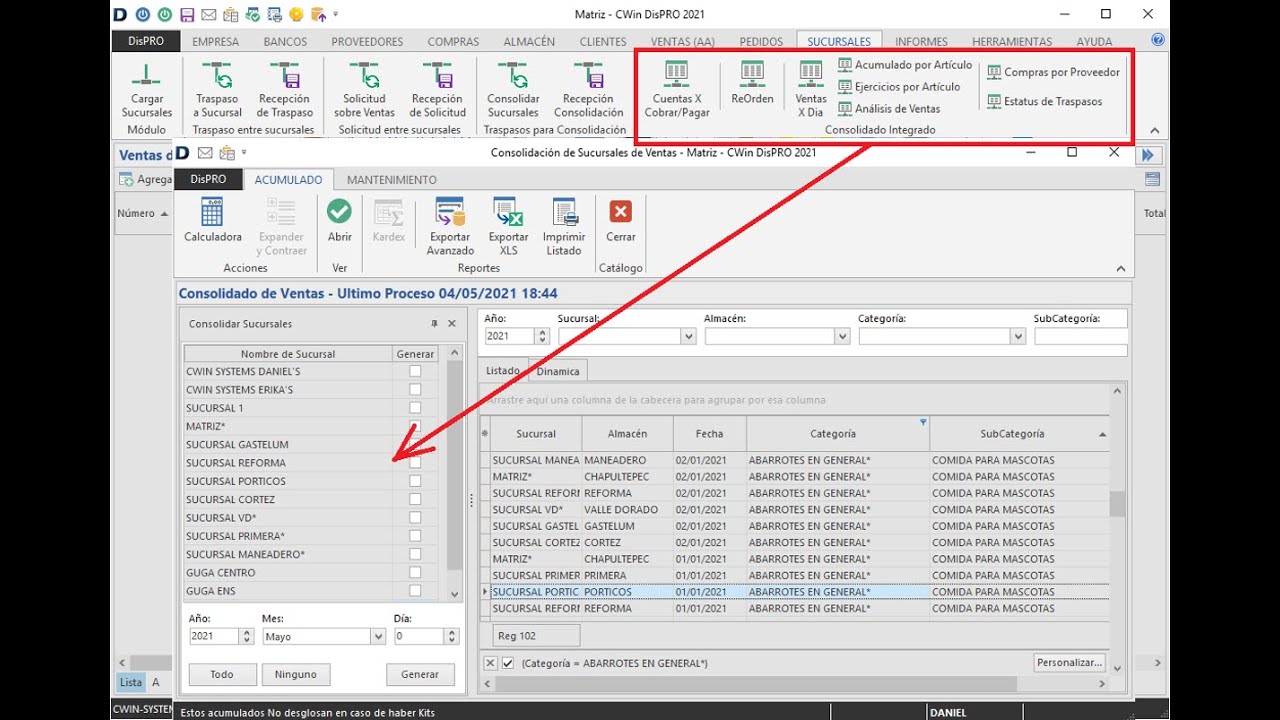Check Generar box for SUCURSAL PRIMERA*
The height and width of the screenshot is (720, 1280).
(x=415, y=536)
